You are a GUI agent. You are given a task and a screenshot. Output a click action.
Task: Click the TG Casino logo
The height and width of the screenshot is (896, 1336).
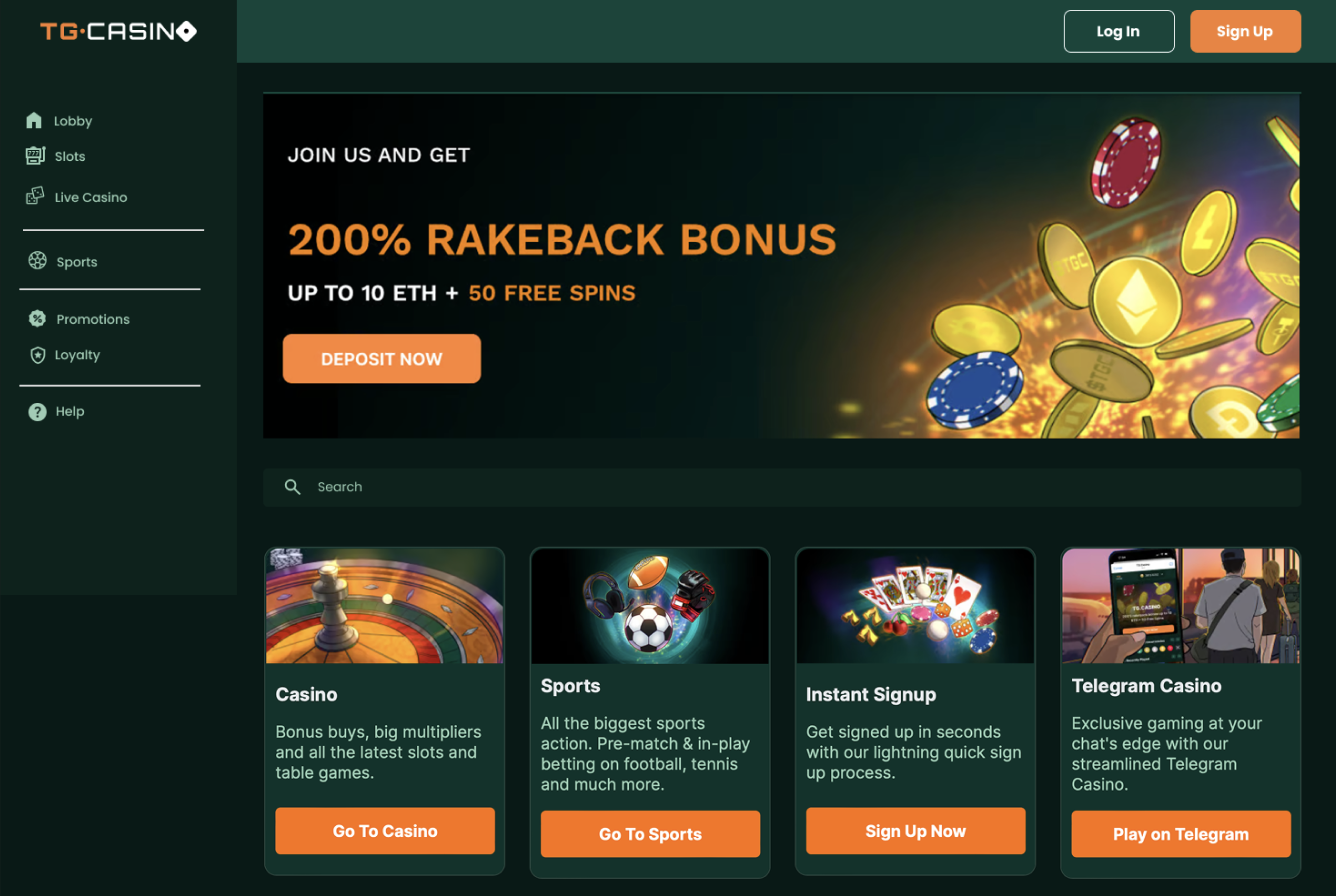click(x=118, y=32)
